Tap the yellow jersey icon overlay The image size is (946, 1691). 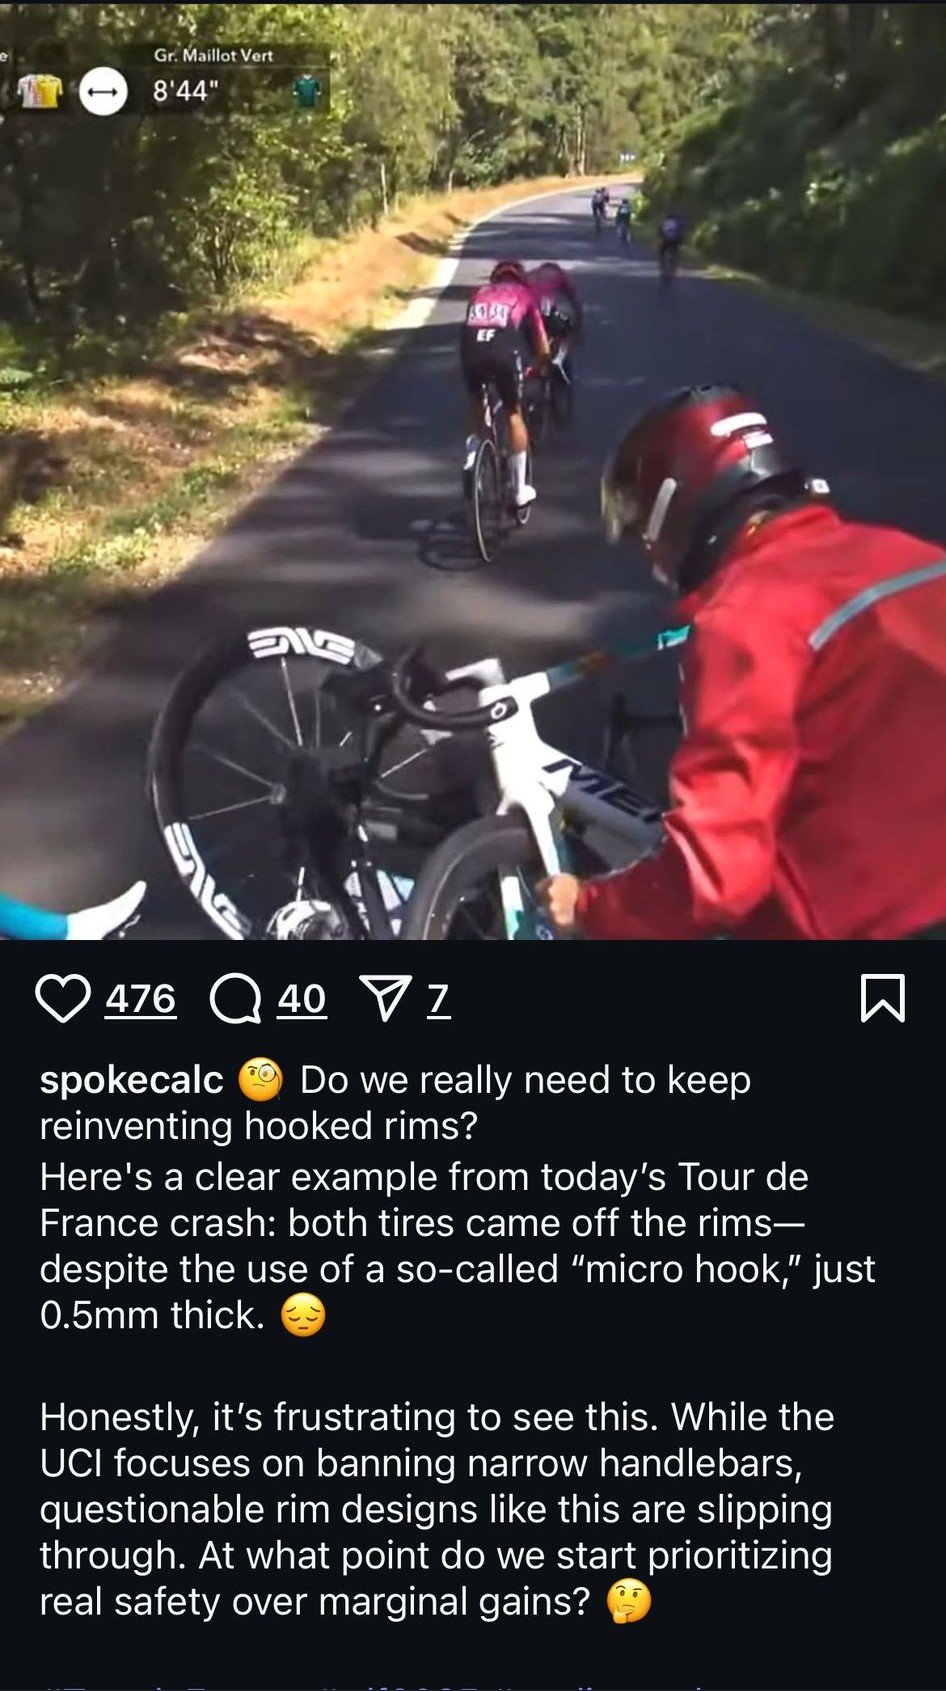(40, 92)
